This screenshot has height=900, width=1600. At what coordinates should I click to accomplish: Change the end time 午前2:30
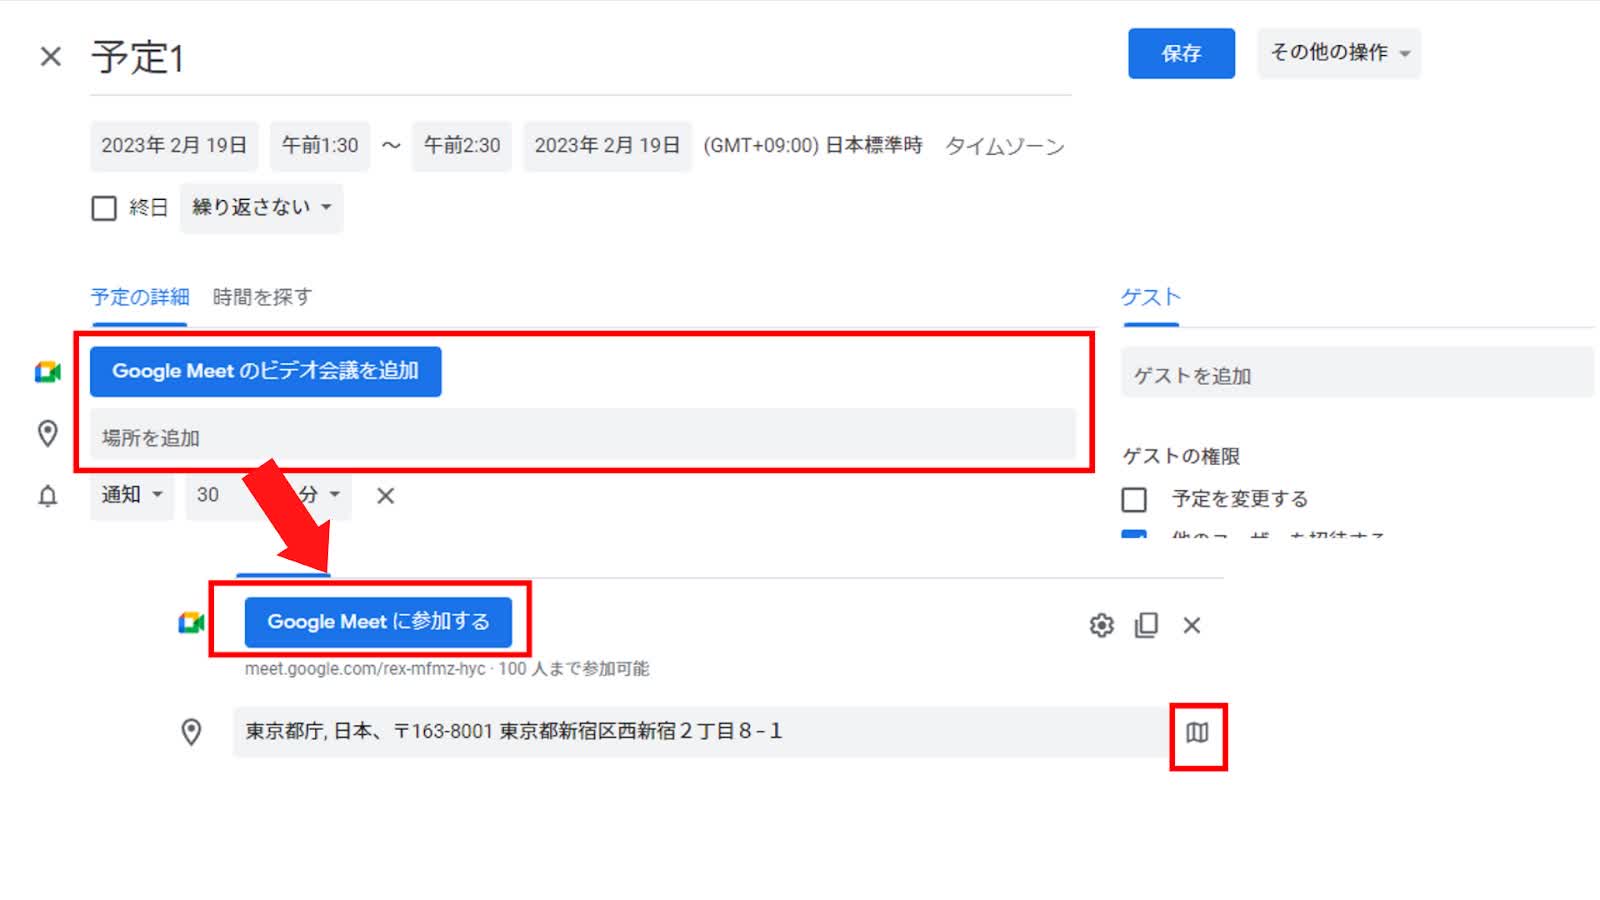click(x=462, y=146)
